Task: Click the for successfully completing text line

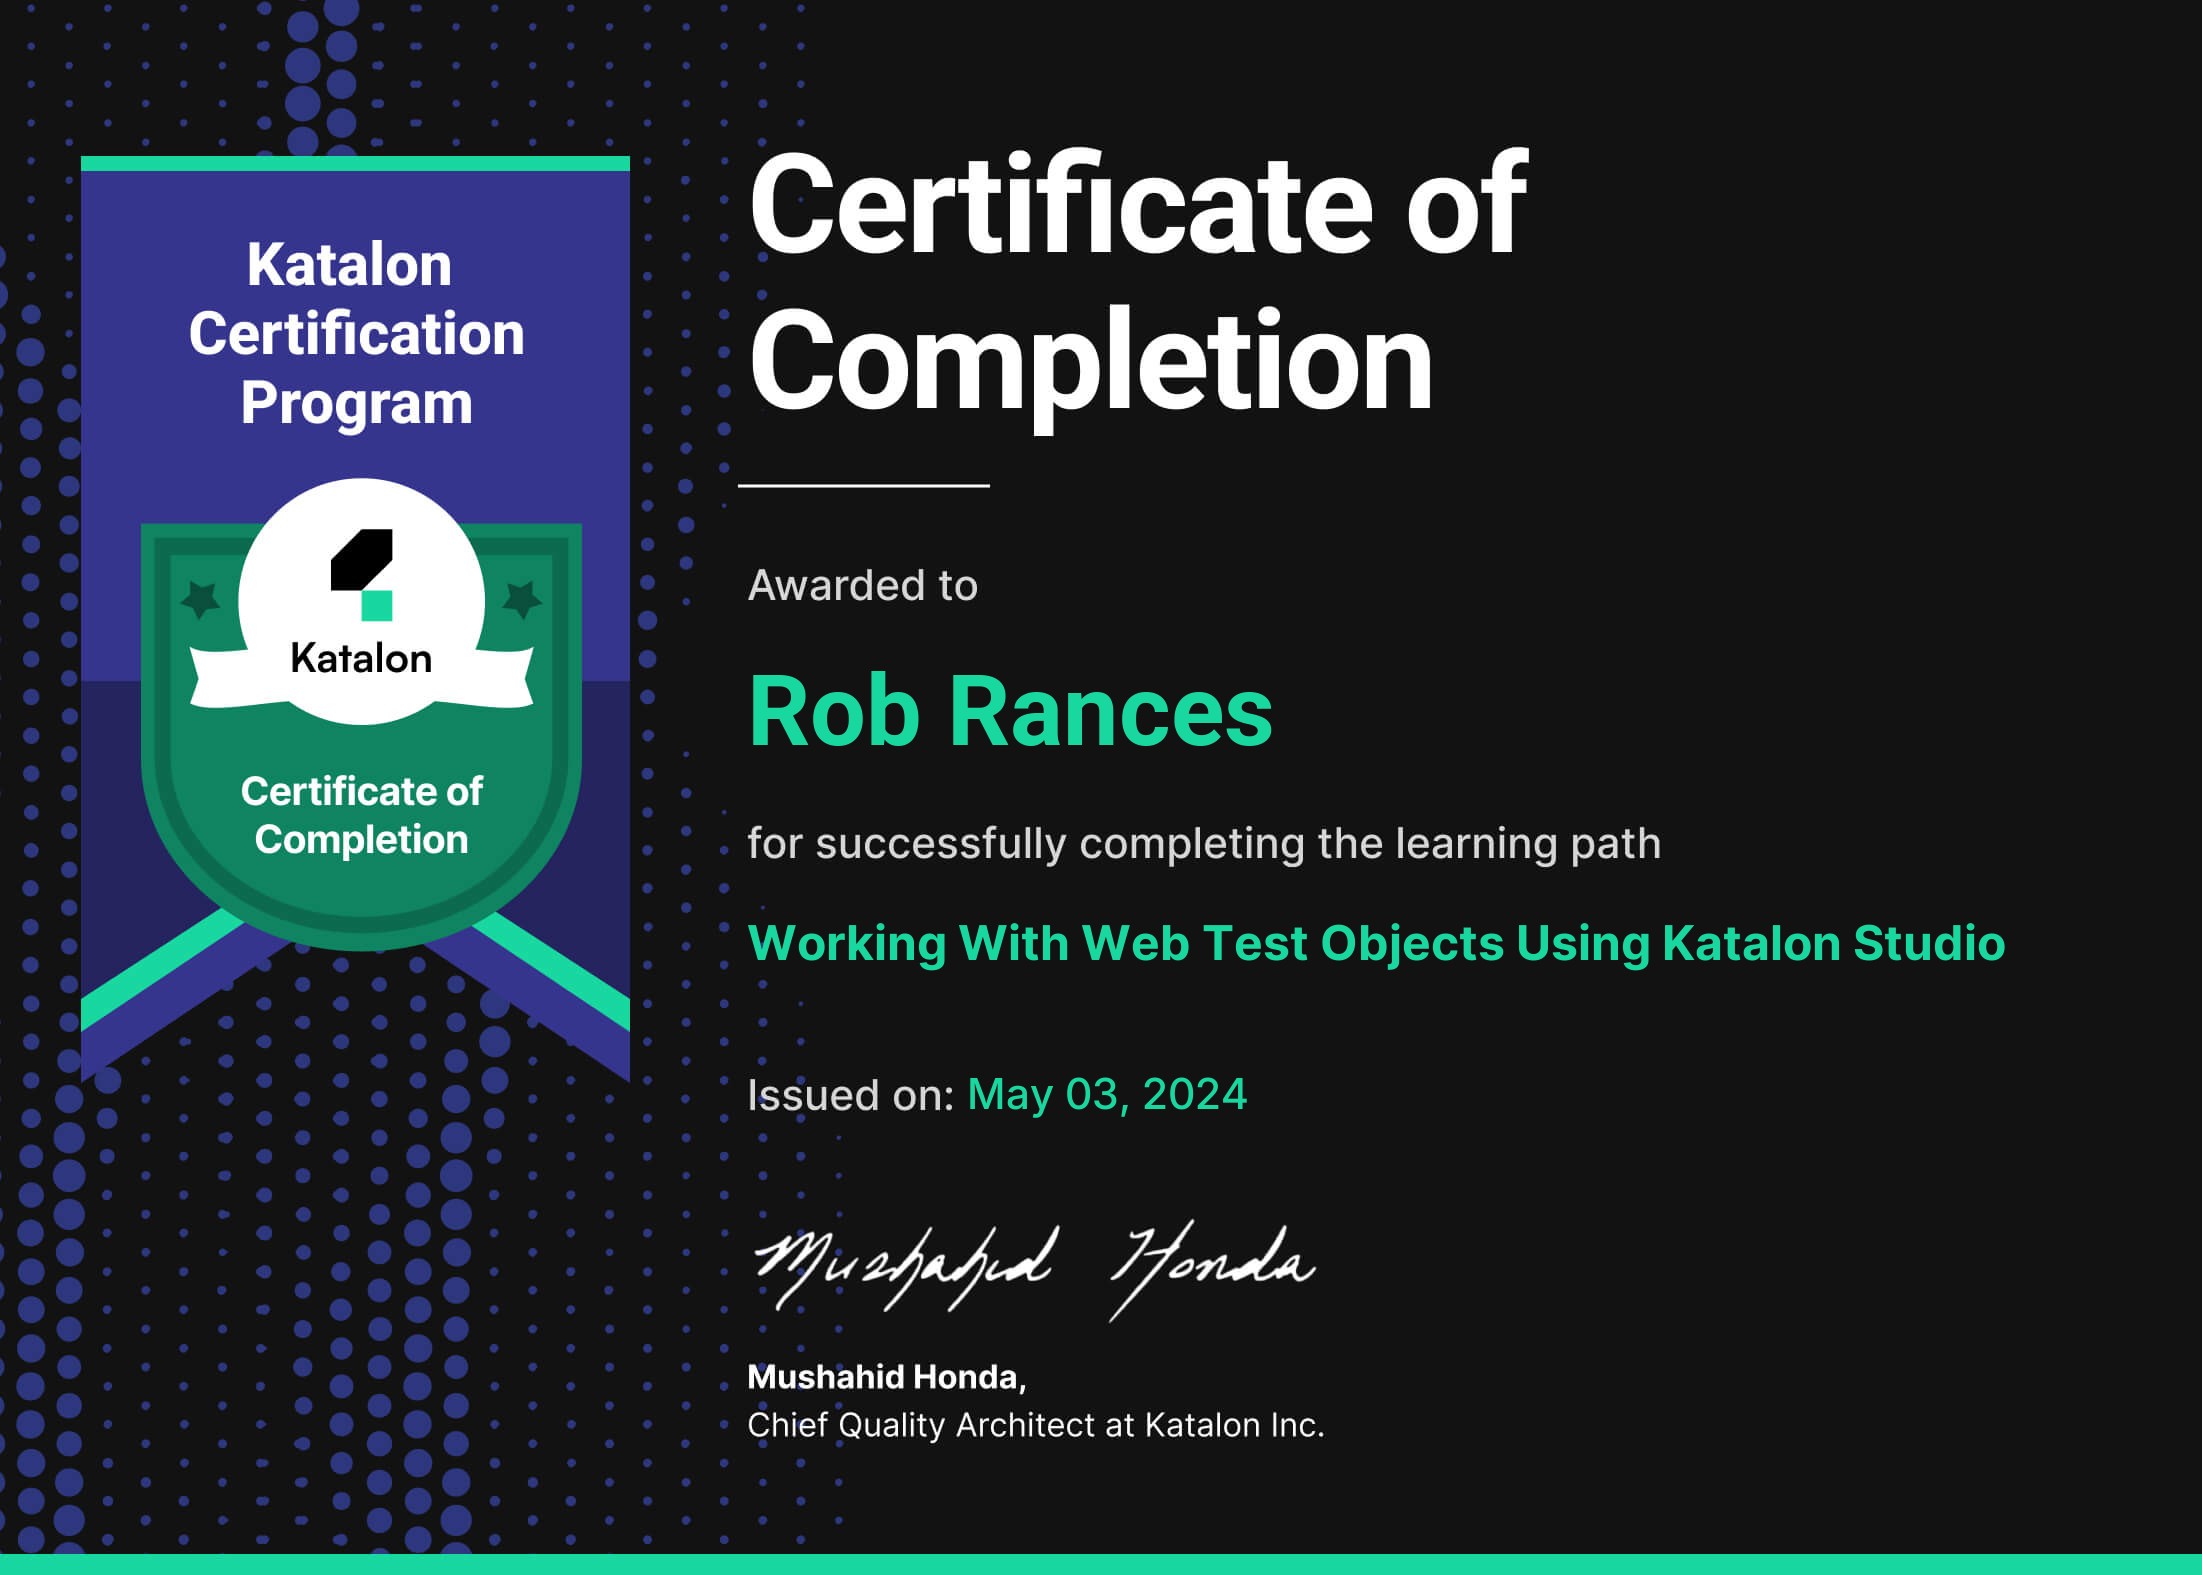Action: (x=1204, y=843)
